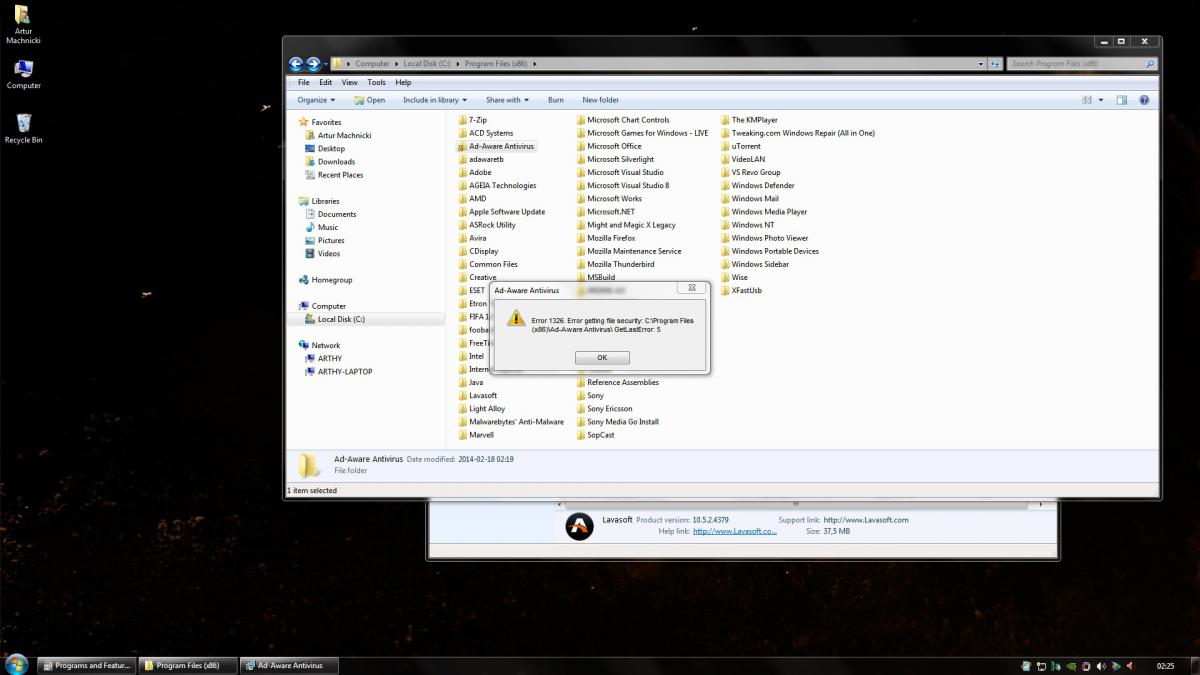Switch to Programs and Features taskbar button

click(x=85, y=665)
